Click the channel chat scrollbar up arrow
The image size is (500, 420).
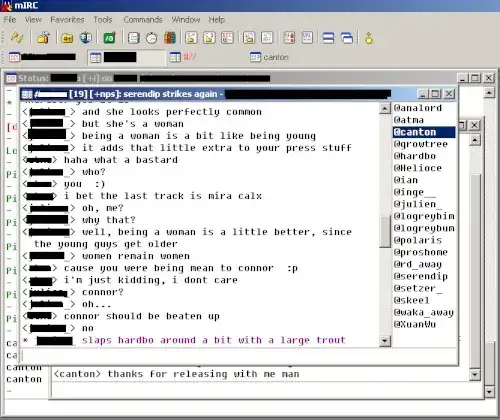click(x=385, y=108)
